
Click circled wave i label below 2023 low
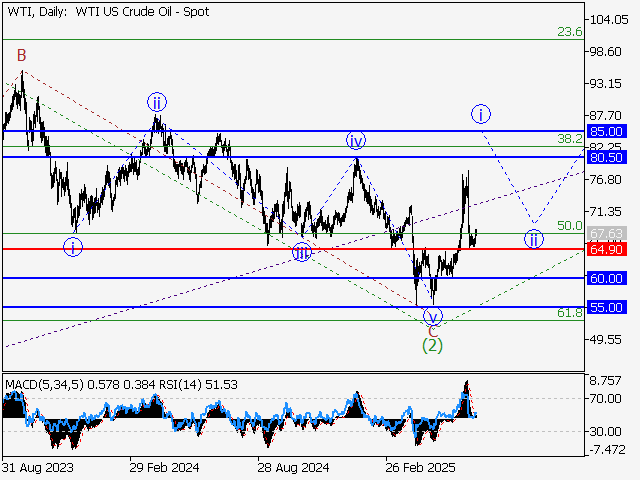click(73, 246)
